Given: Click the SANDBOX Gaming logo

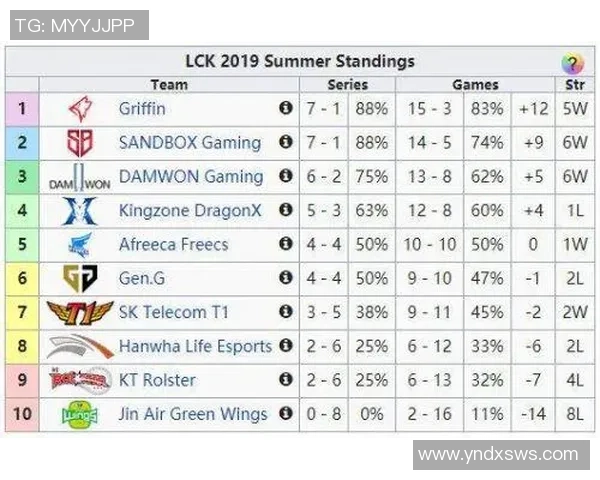Looking at the screenshot, I should [79, 142].
